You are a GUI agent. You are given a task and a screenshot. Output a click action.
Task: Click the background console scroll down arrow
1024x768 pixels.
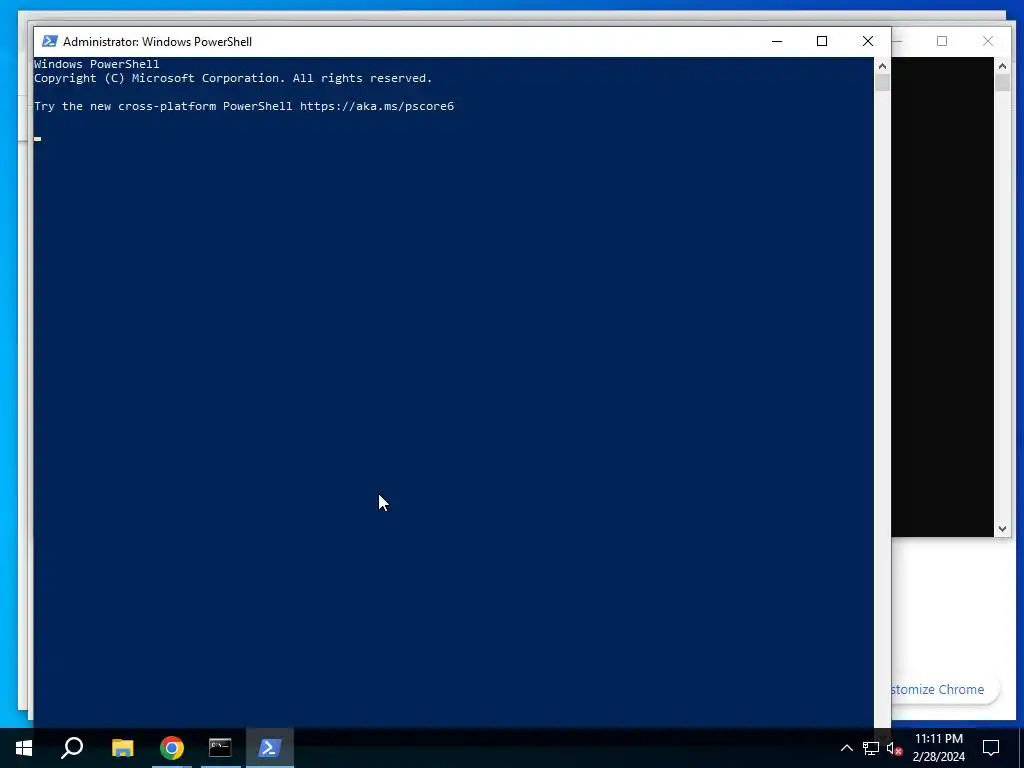click(1002, 529)
